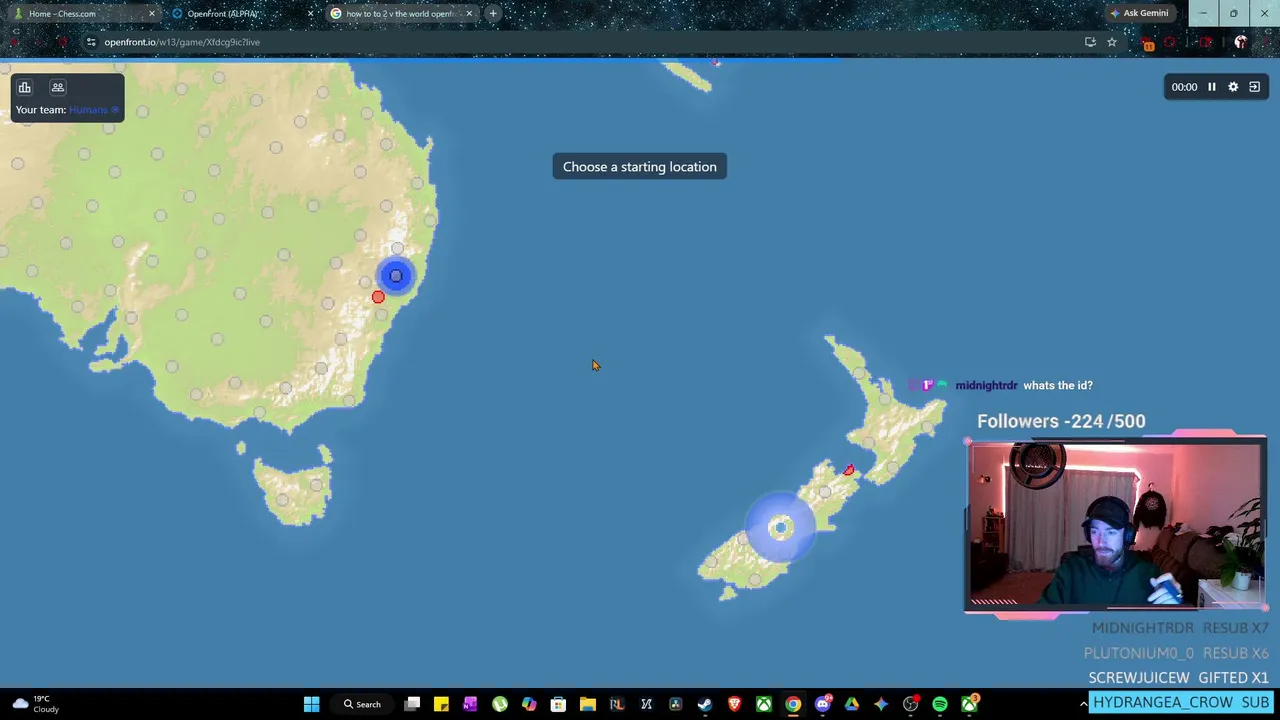Open the Windows Start menu
The height and width of the screenshot is (720, 1280).
[x=311, y=704]
